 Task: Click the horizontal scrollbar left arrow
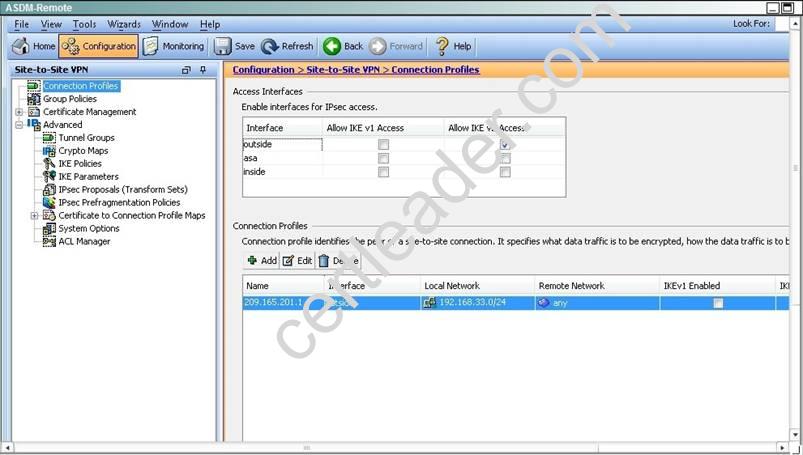[x=7, y=448]
